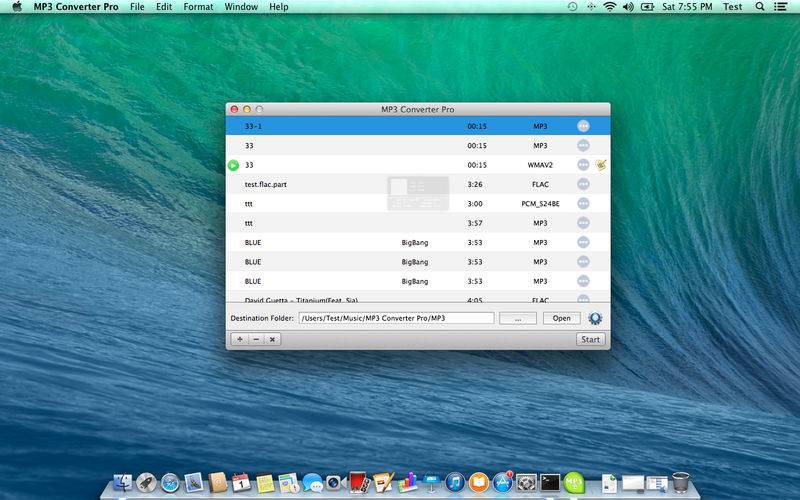
Task: Open the App Store from the Dock
Action: click(x=503, y=482)
